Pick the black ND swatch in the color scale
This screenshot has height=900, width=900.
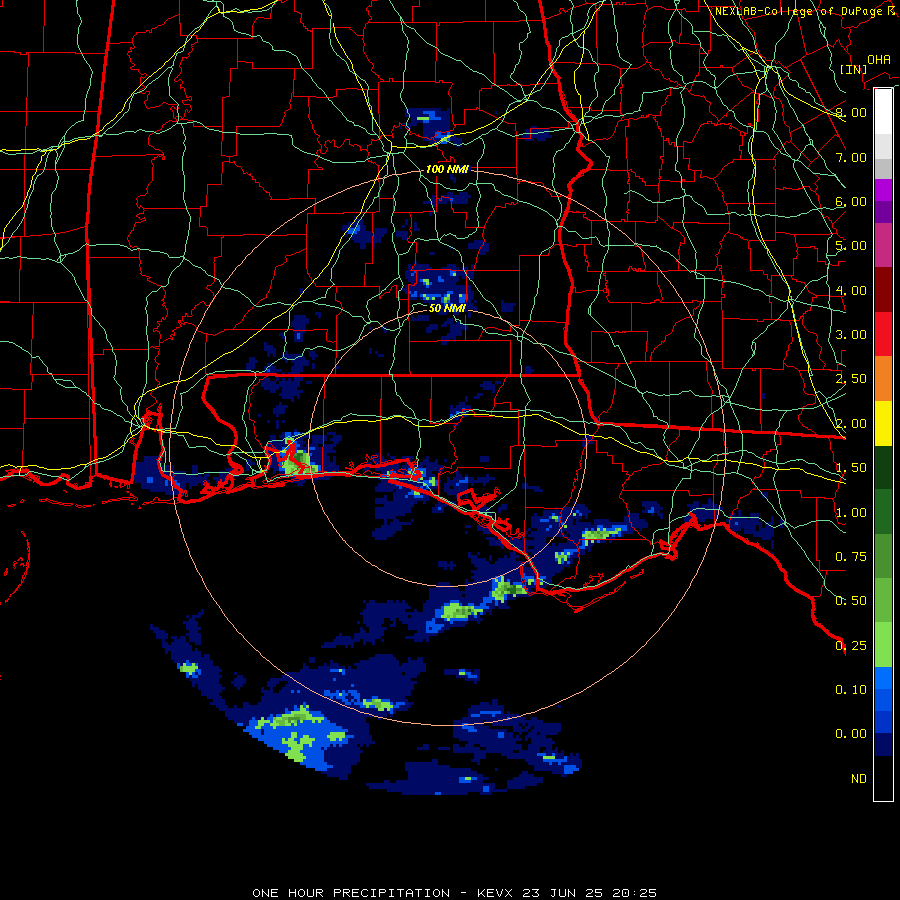point(883,778)
